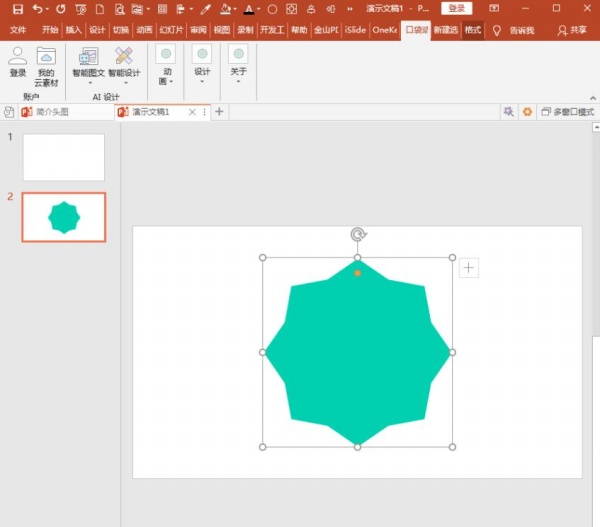Click the rotate handle above the shape

click(358, 235)
